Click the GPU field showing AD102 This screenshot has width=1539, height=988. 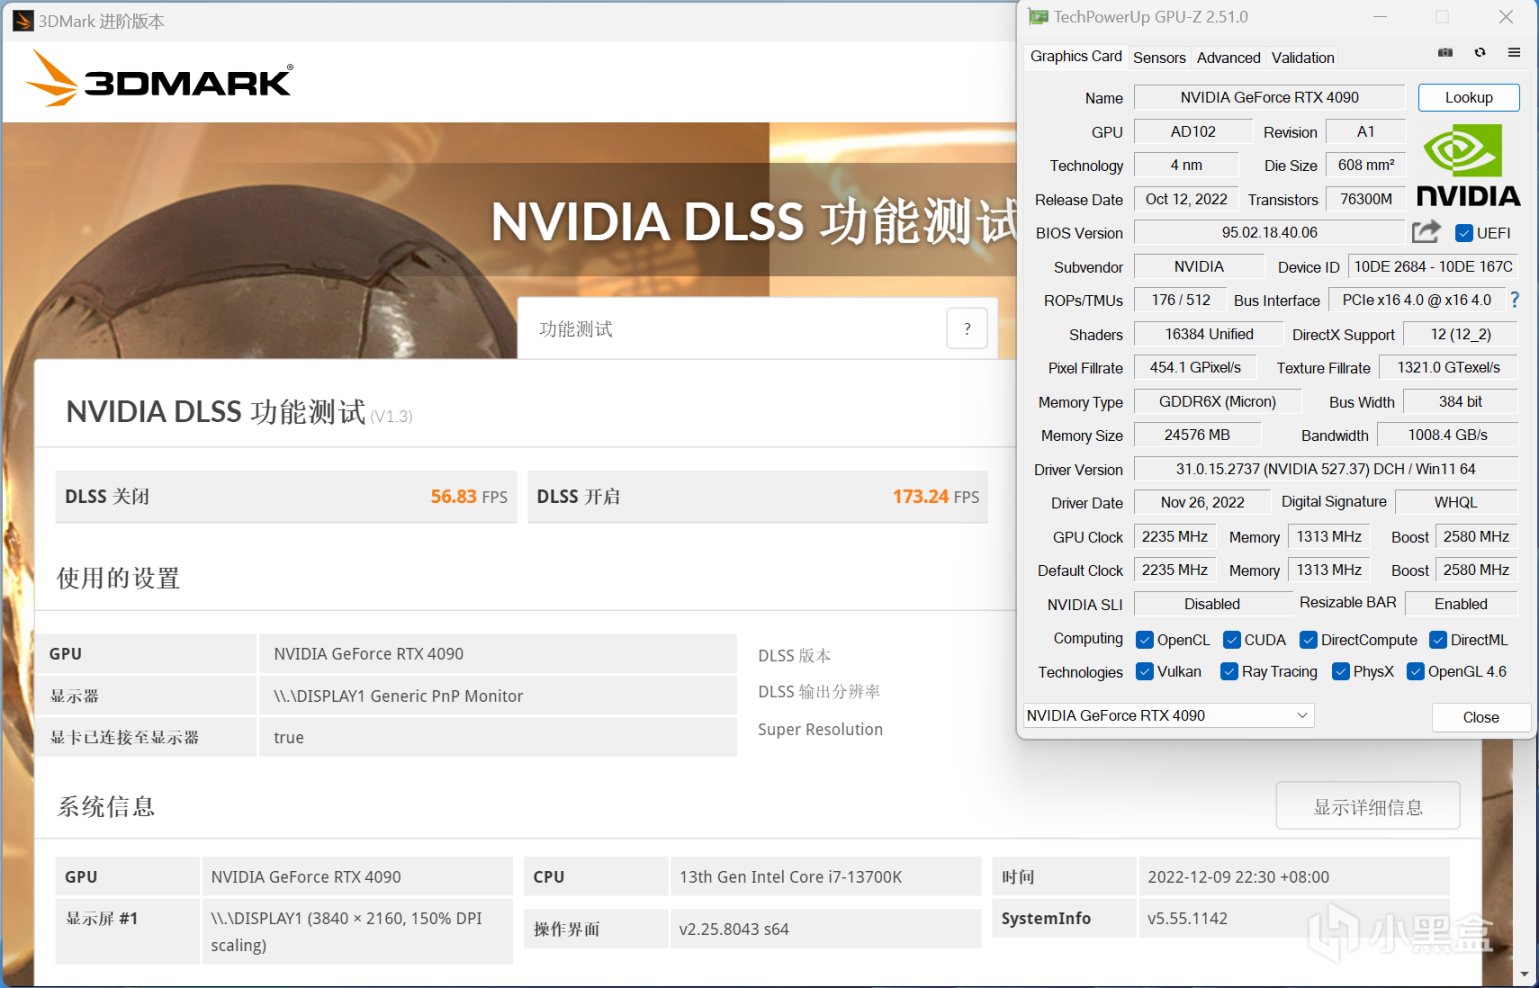pos(1193,131)
